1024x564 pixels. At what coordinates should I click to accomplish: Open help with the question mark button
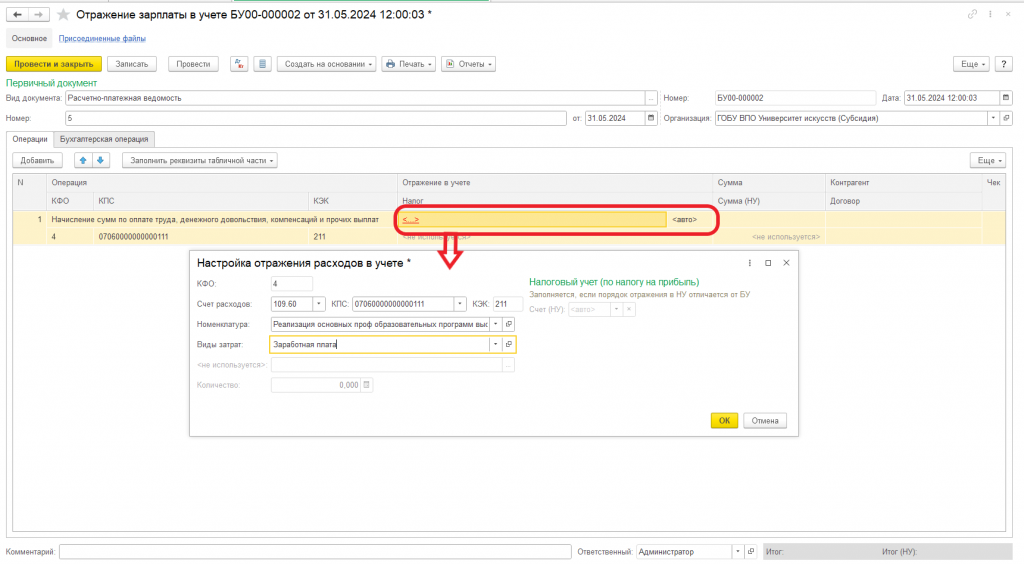point(1004,64)
